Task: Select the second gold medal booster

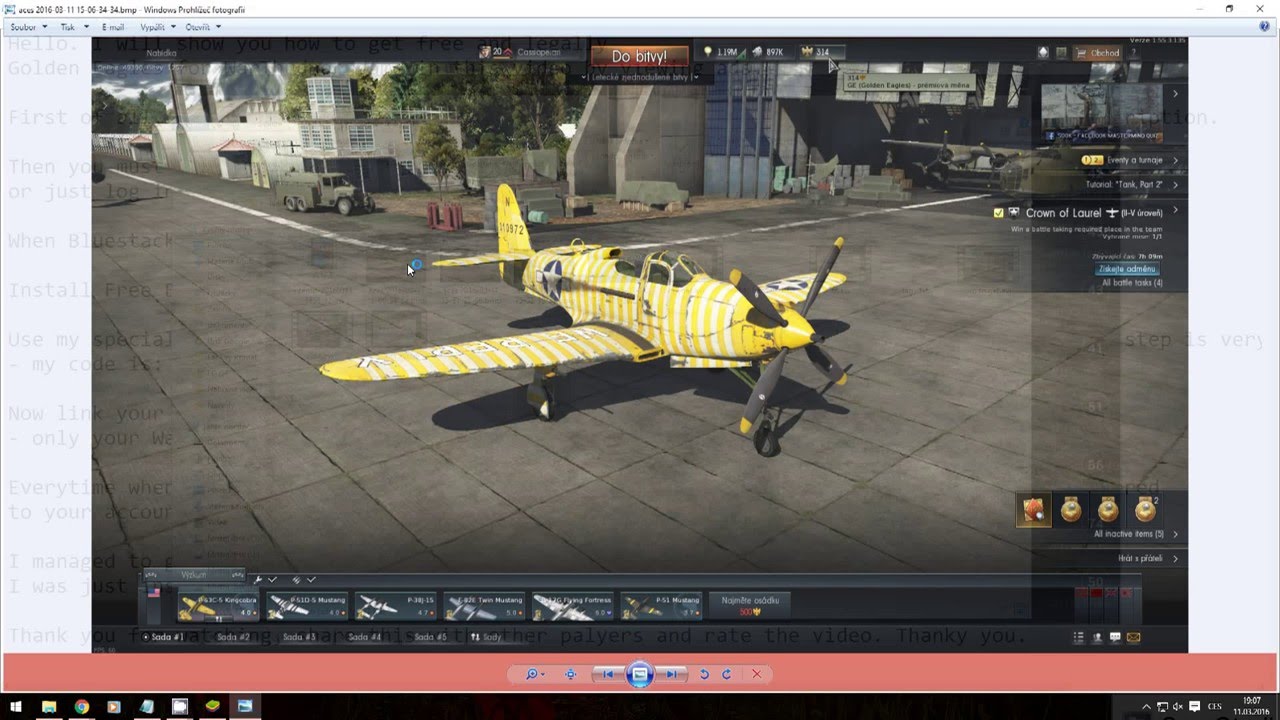Action: pos(1071,510)
